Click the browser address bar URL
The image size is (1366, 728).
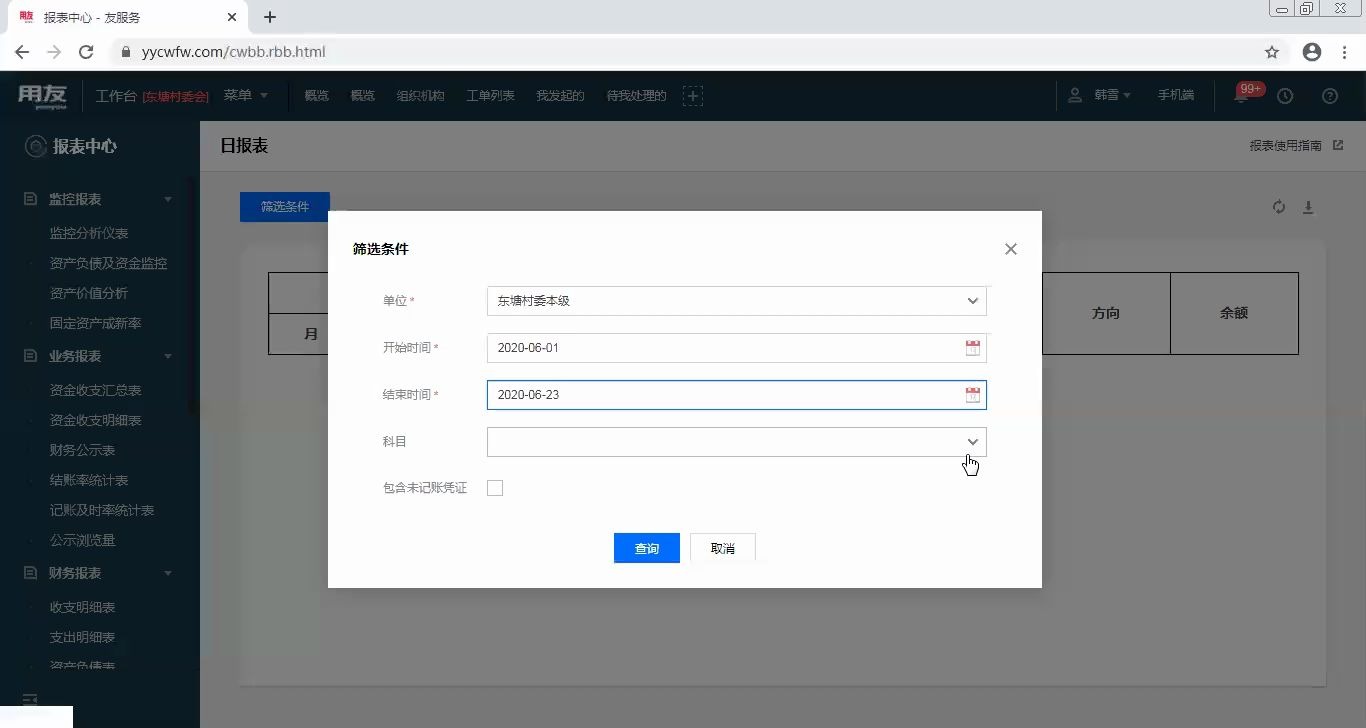(x=233, y=52)
